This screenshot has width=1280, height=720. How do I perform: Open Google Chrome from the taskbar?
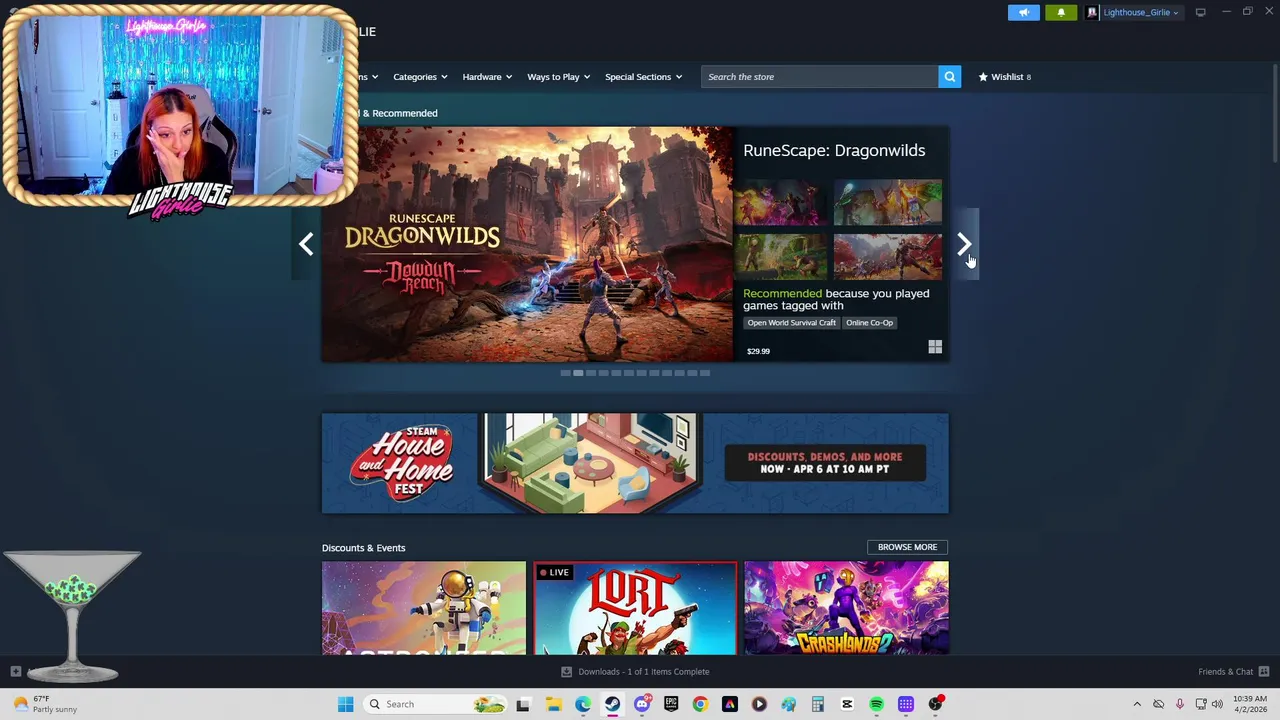point(700,704)
